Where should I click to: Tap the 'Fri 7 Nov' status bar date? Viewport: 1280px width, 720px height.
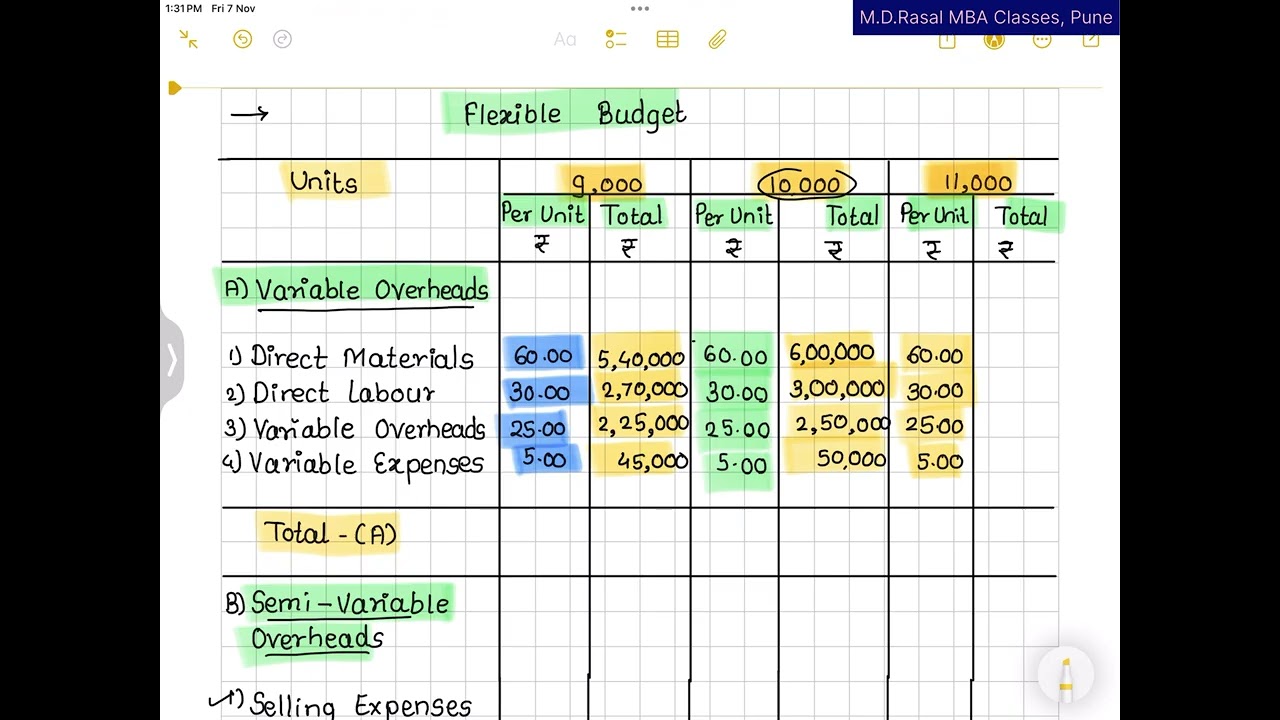coord(233,8)
